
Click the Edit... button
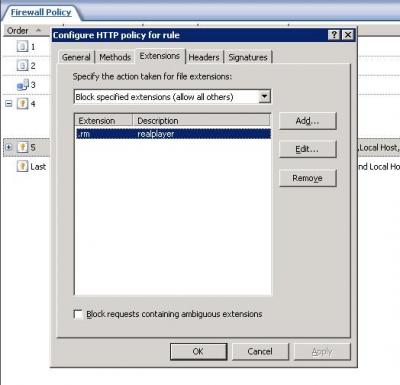click(307, 149)
